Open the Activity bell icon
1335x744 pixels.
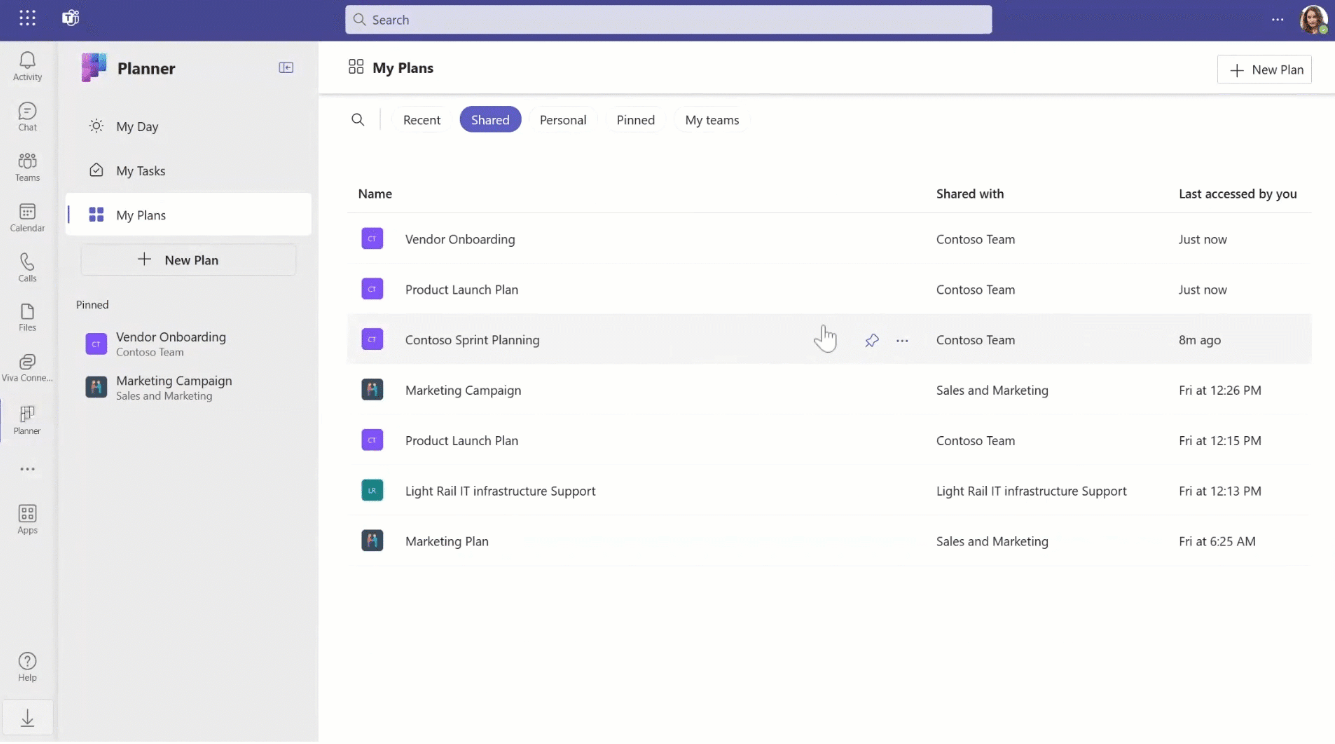(27, 66)
